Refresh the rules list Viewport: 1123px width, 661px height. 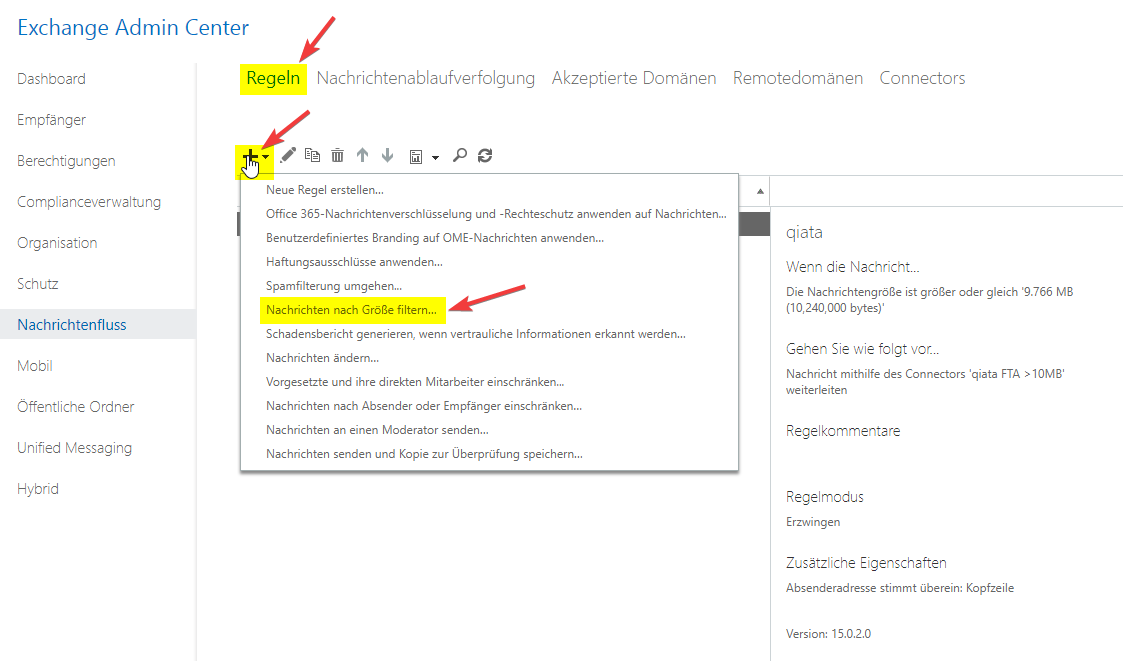[x=485, y=155]
